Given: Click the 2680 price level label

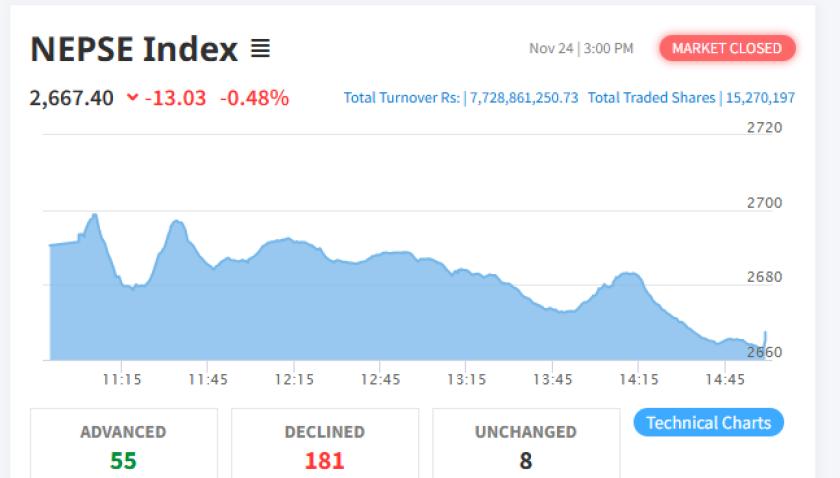Looking at the screenshot, I should pyautogui.click(x=764, y=277).
